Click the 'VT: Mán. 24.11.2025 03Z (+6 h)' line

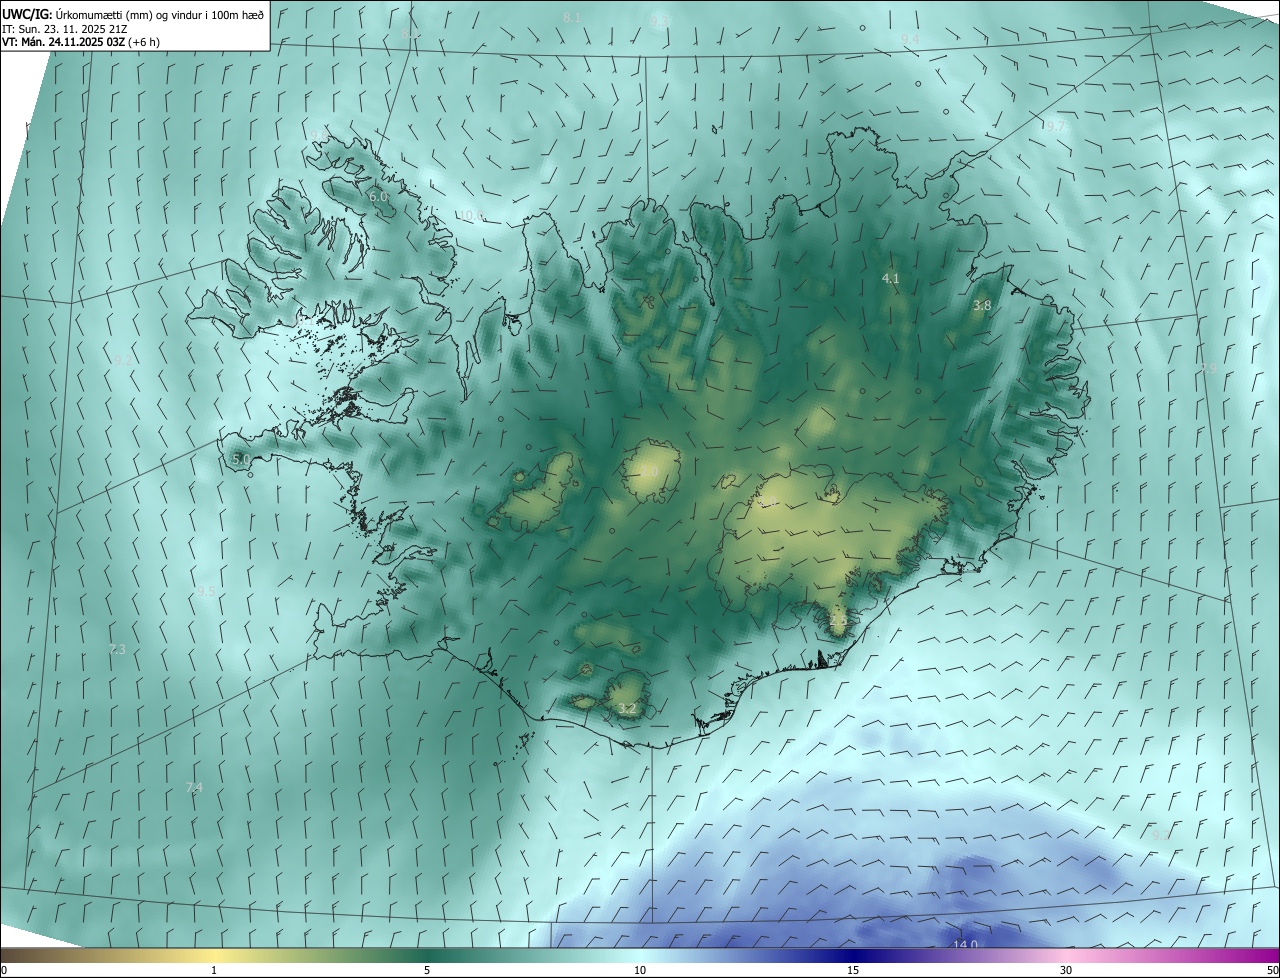[x=82, y=43]
